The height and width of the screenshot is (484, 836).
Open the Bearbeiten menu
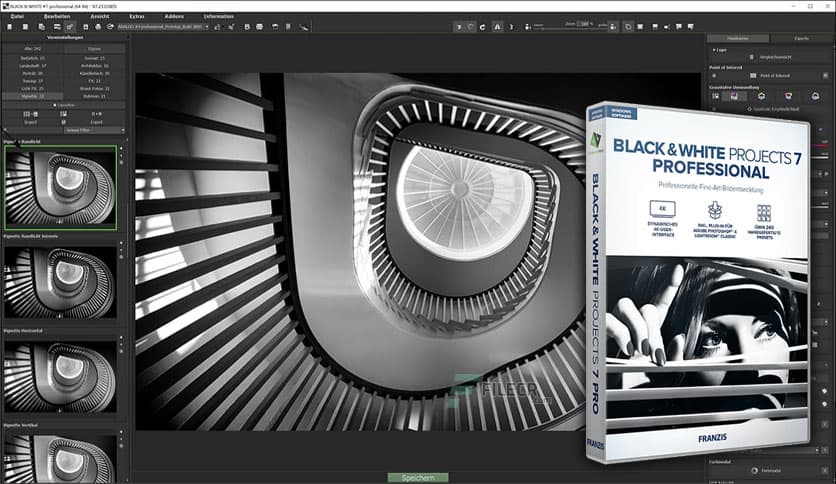tap(57, 17)
